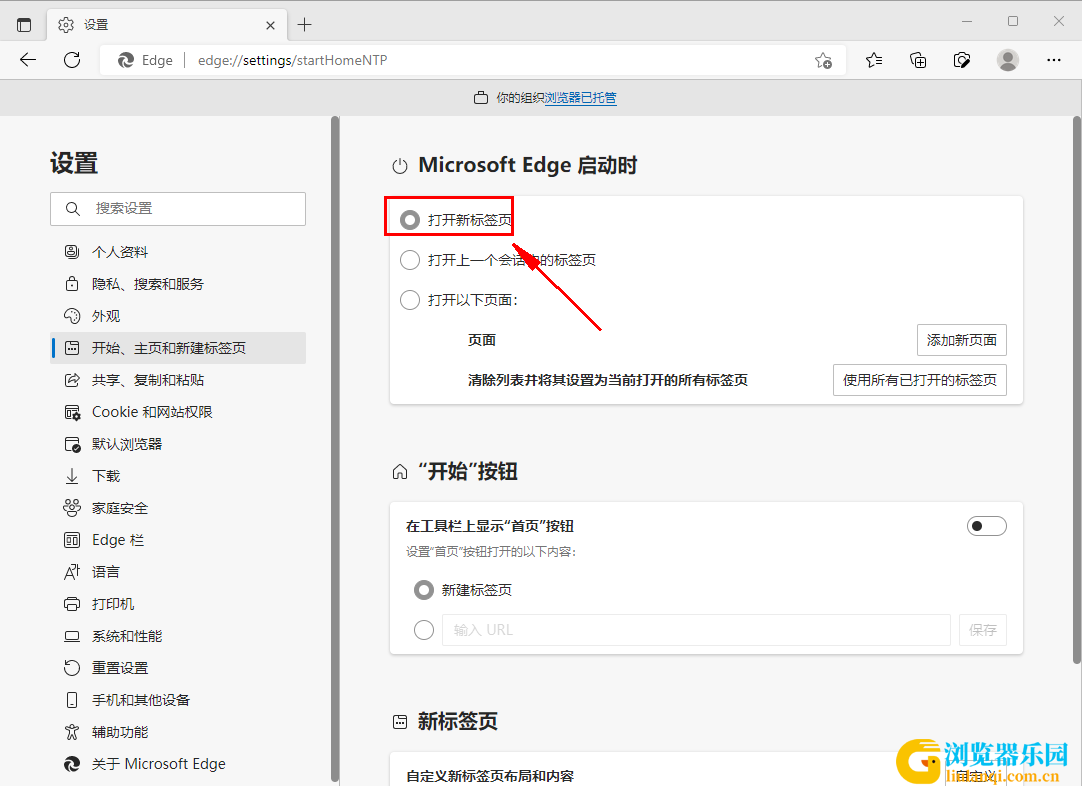1082x786 pixels.
Task: Click the 搜索设置 search box
Action: [x=178, y=208]
